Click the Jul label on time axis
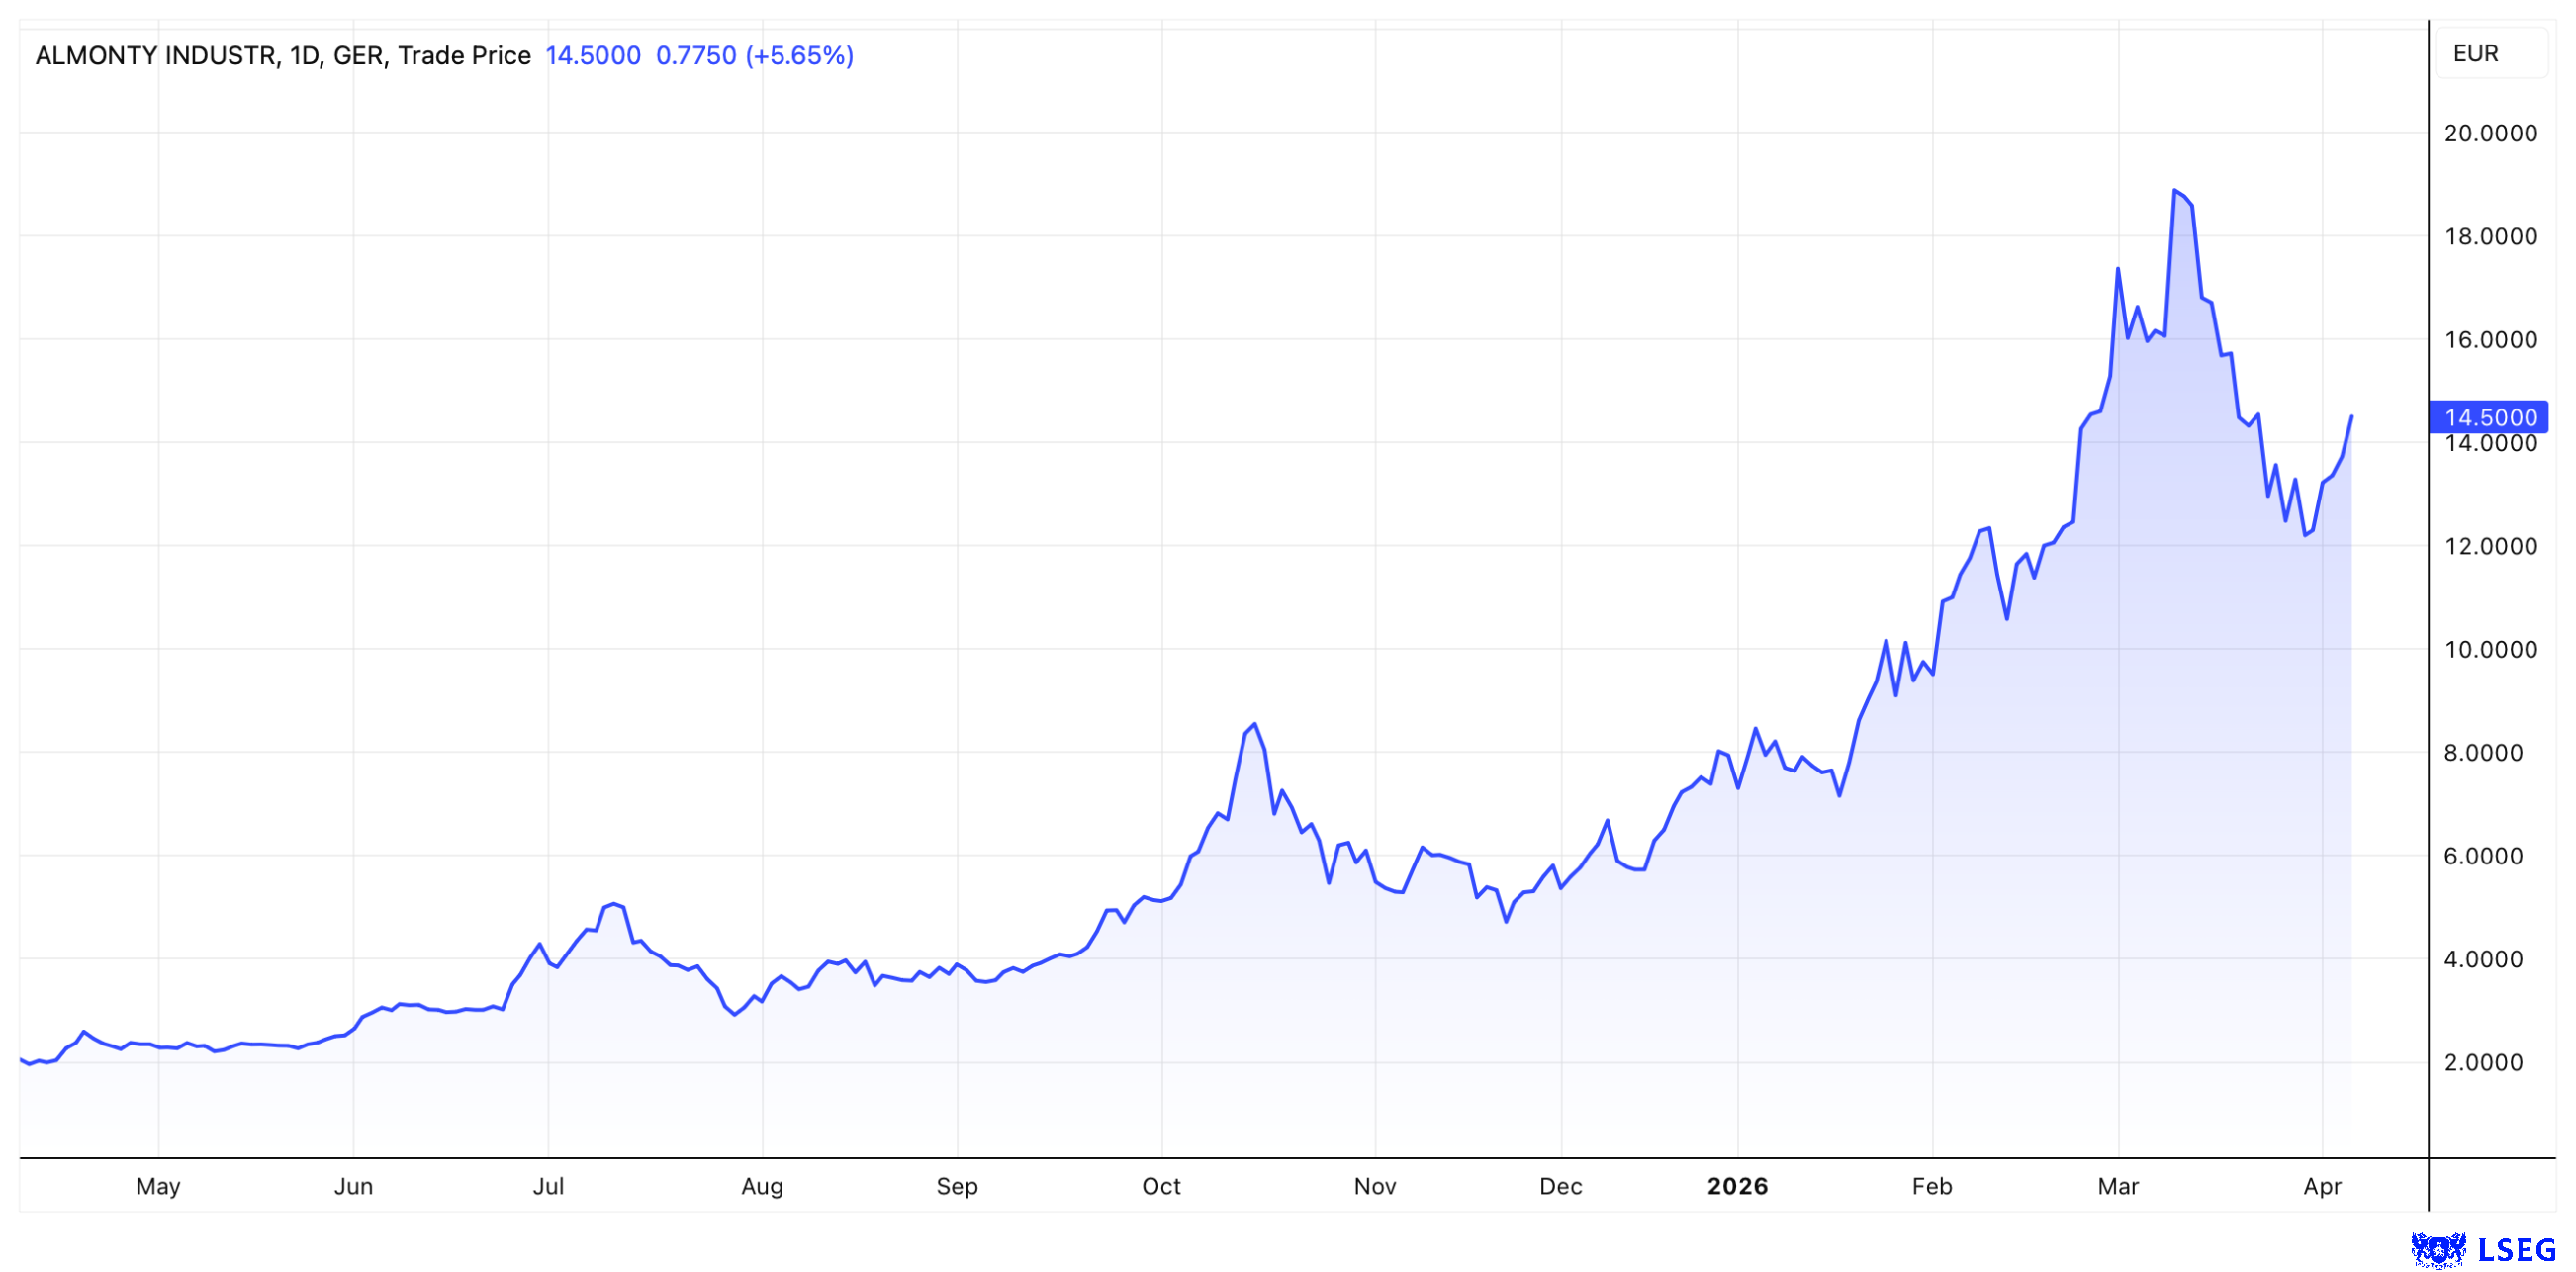 548,1186
